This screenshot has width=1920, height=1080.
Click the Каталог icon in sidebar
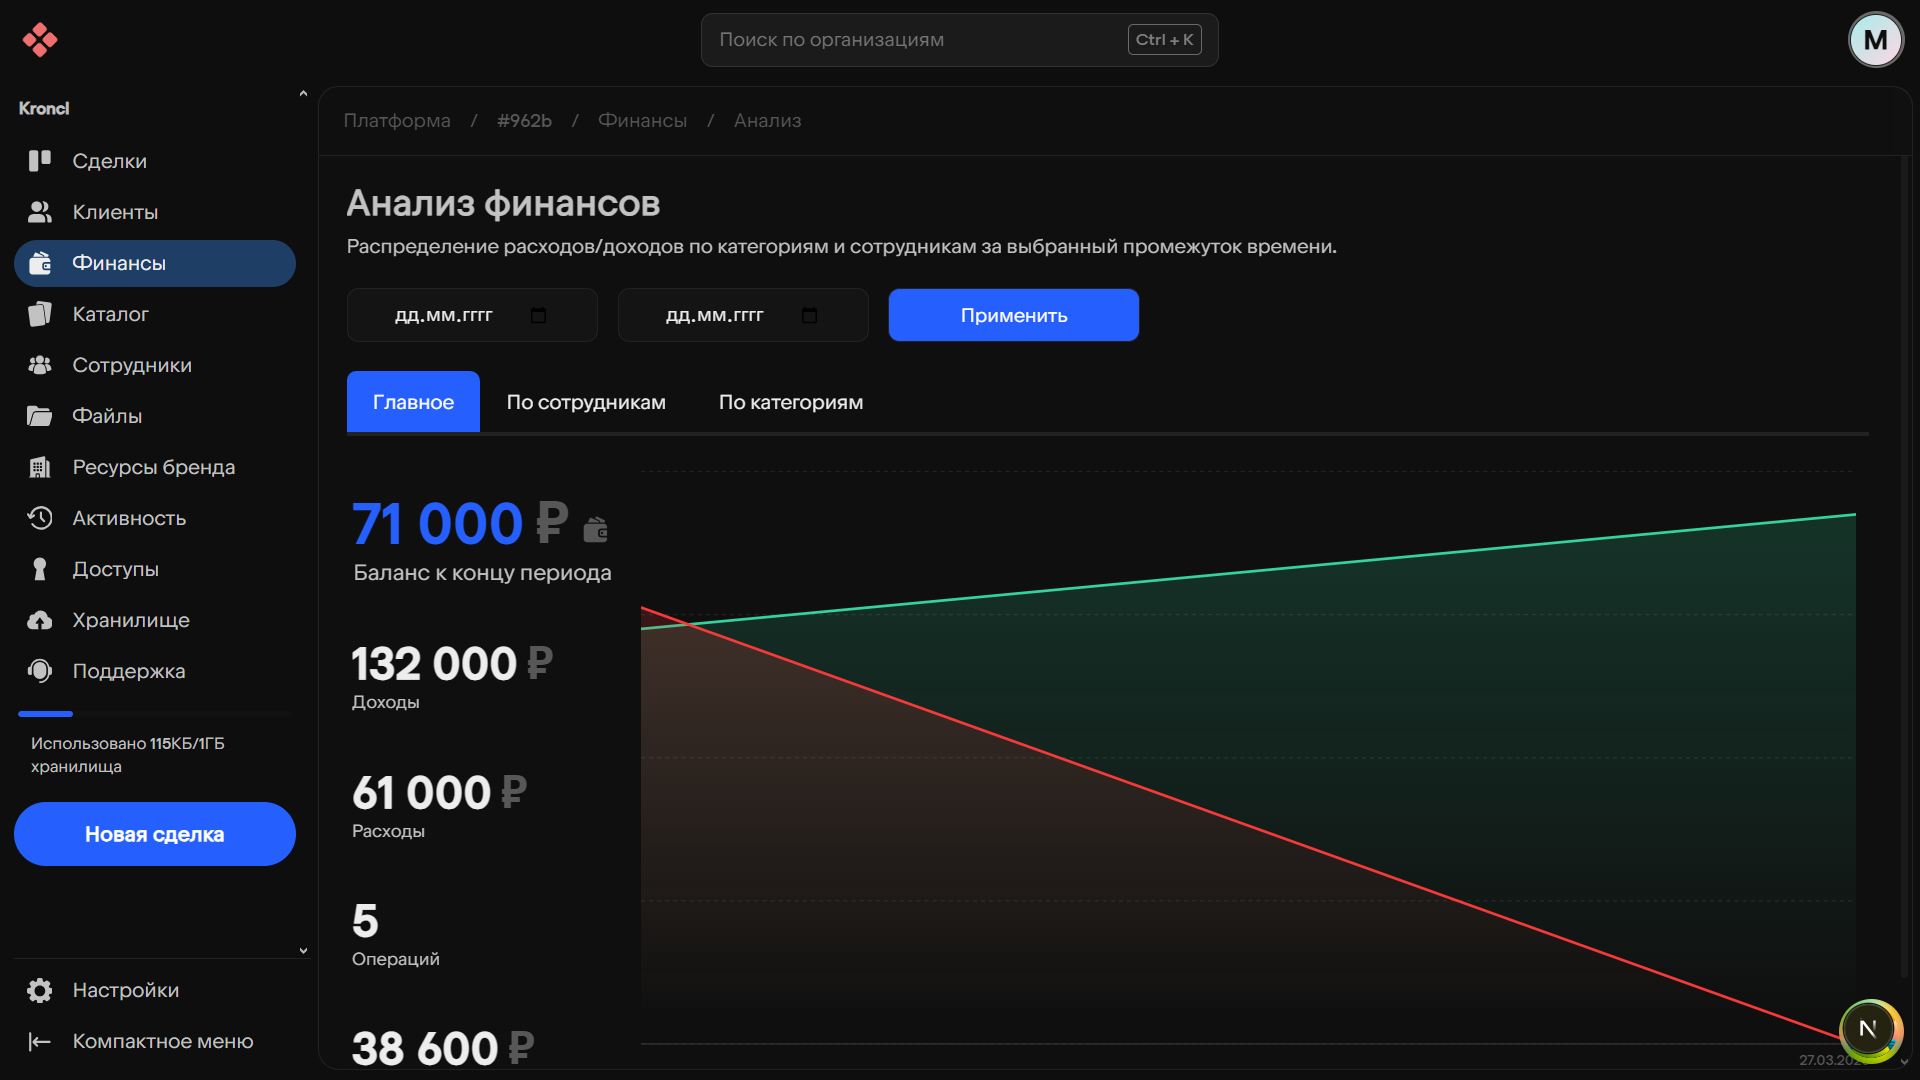(40, 314)
